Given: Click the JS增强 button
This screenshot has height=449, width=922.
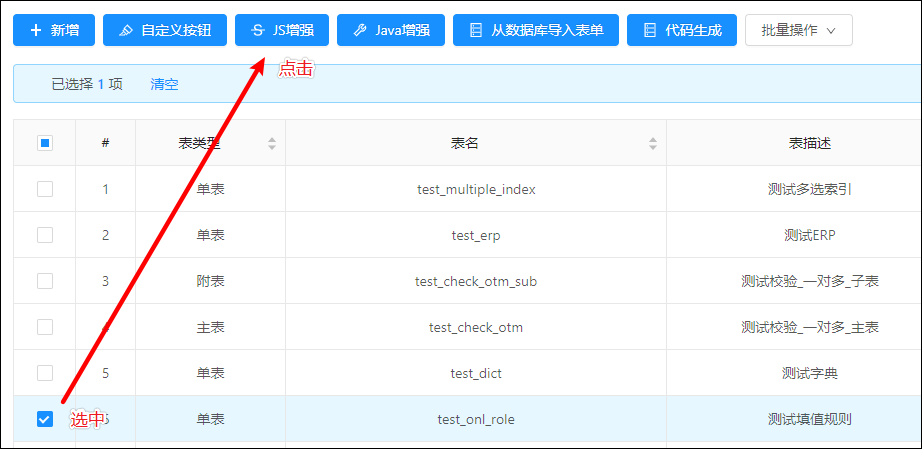Looking at the screenshot, I should (282, 30).
